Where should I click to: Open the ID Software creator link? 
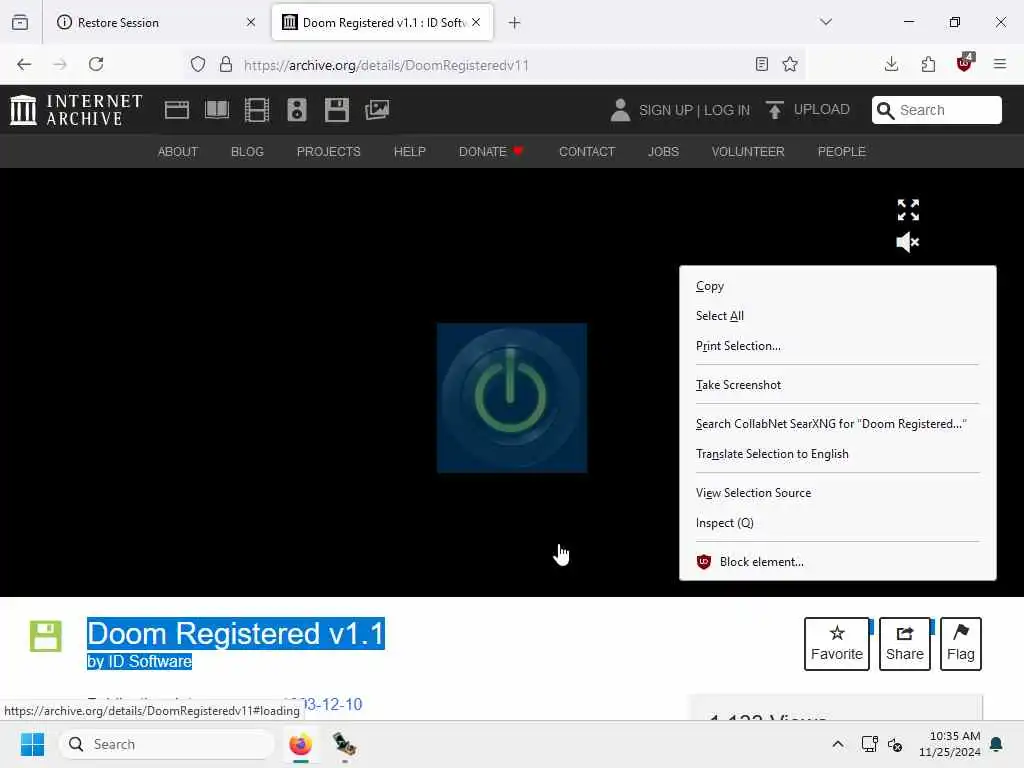pyautogui.click(x=150, y=662)
